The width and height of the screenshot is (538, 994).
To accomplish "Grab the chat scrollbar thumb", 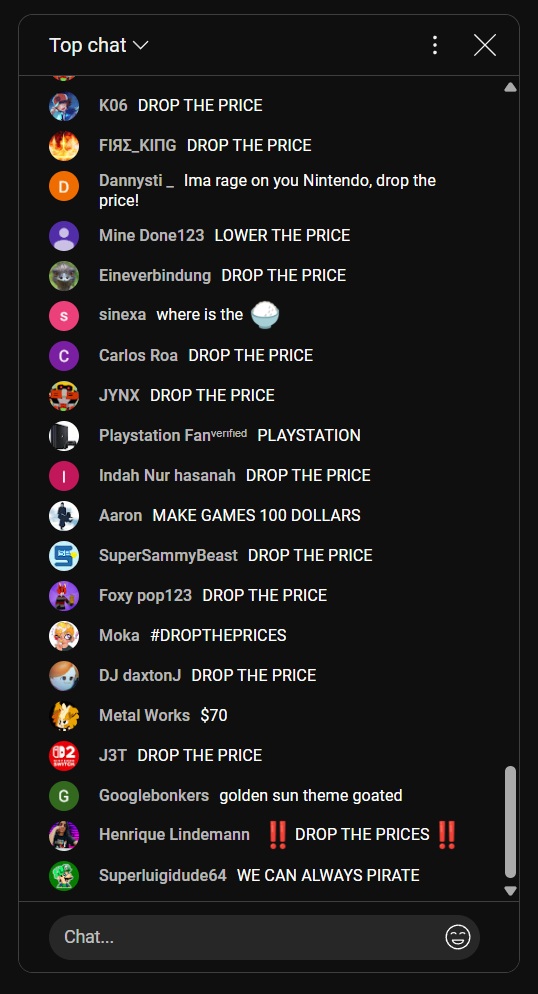I will (x=510, y=822).
